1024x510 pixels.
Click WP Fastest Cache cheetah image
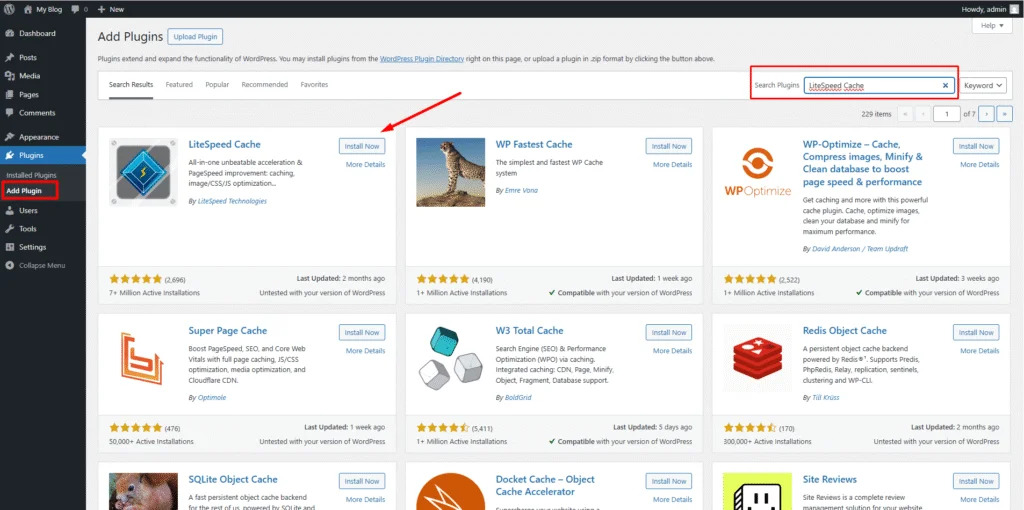click(451, 172)
